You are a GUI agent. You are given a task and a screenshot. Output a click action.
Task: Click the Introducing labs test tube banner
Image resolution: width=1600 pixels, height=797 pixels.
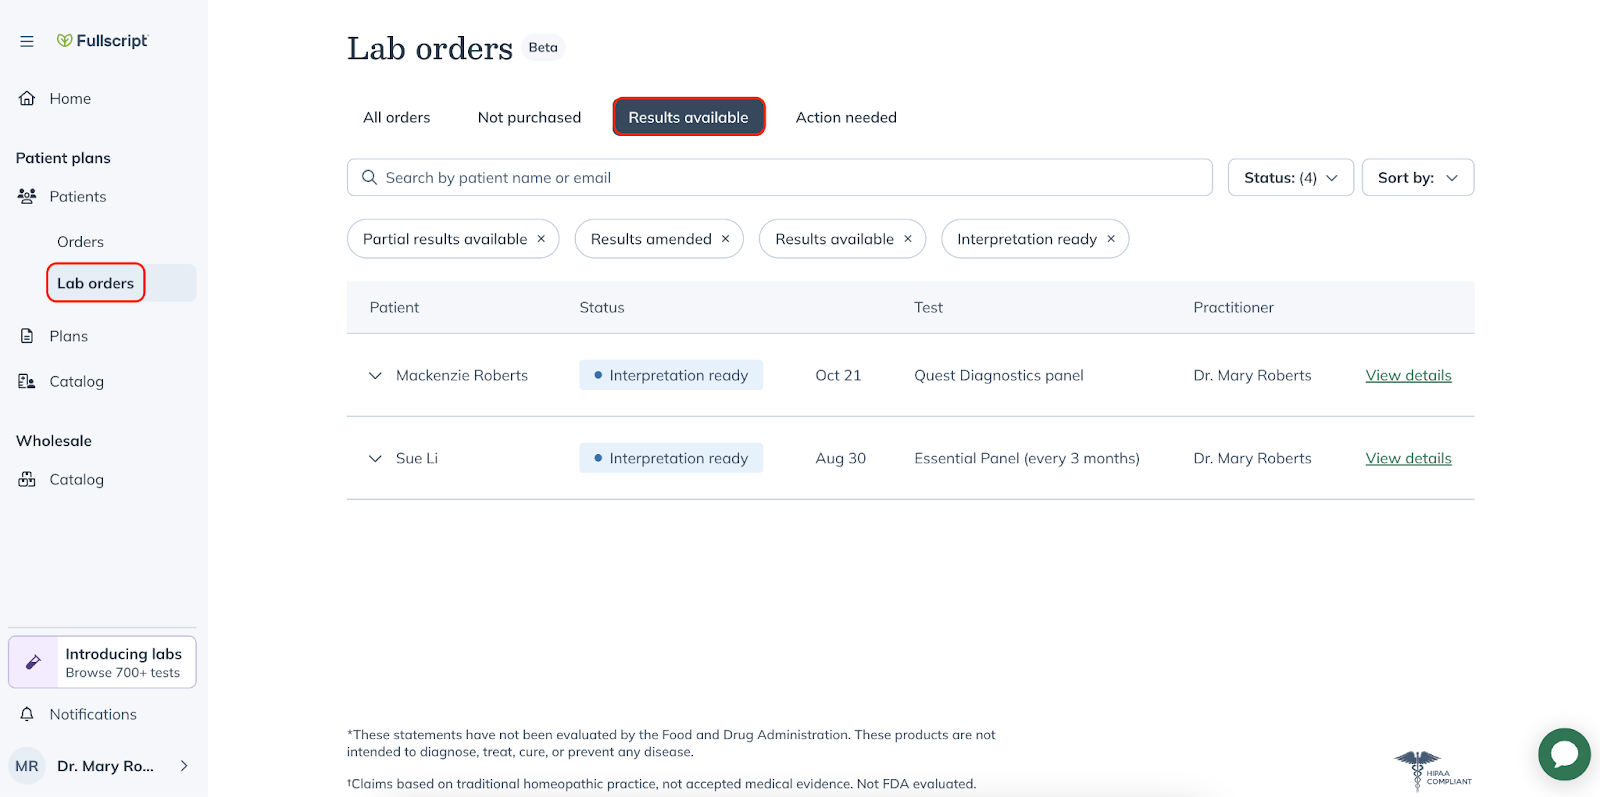101,661
